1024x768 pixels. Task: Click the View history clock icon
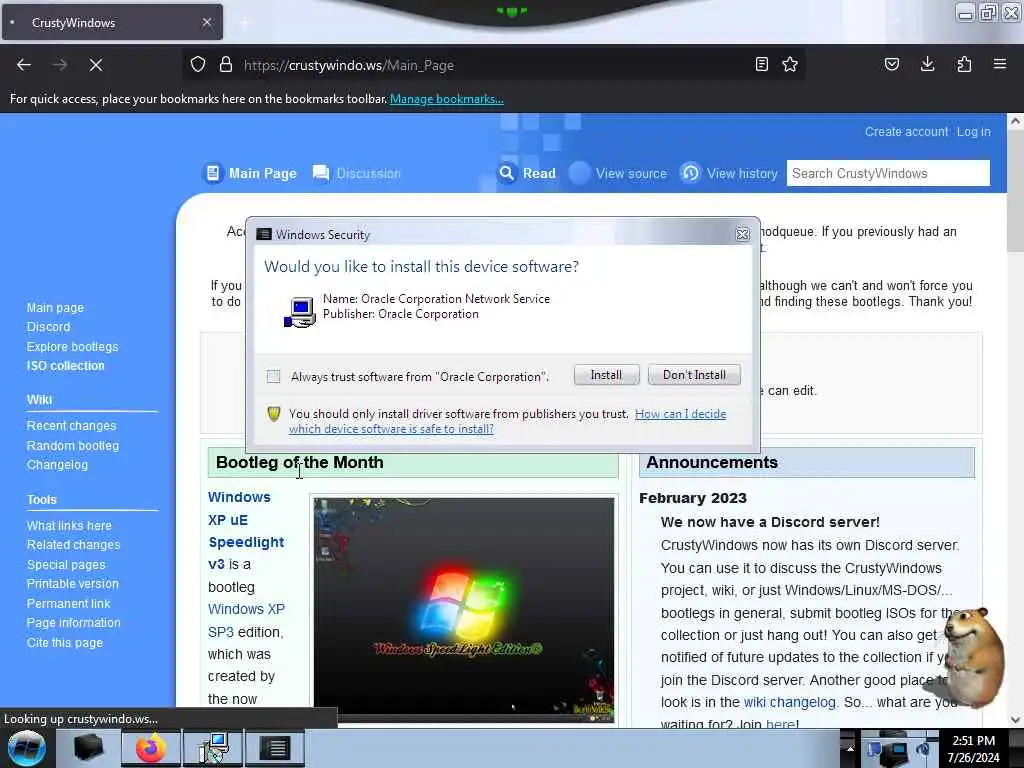point(690,173)
